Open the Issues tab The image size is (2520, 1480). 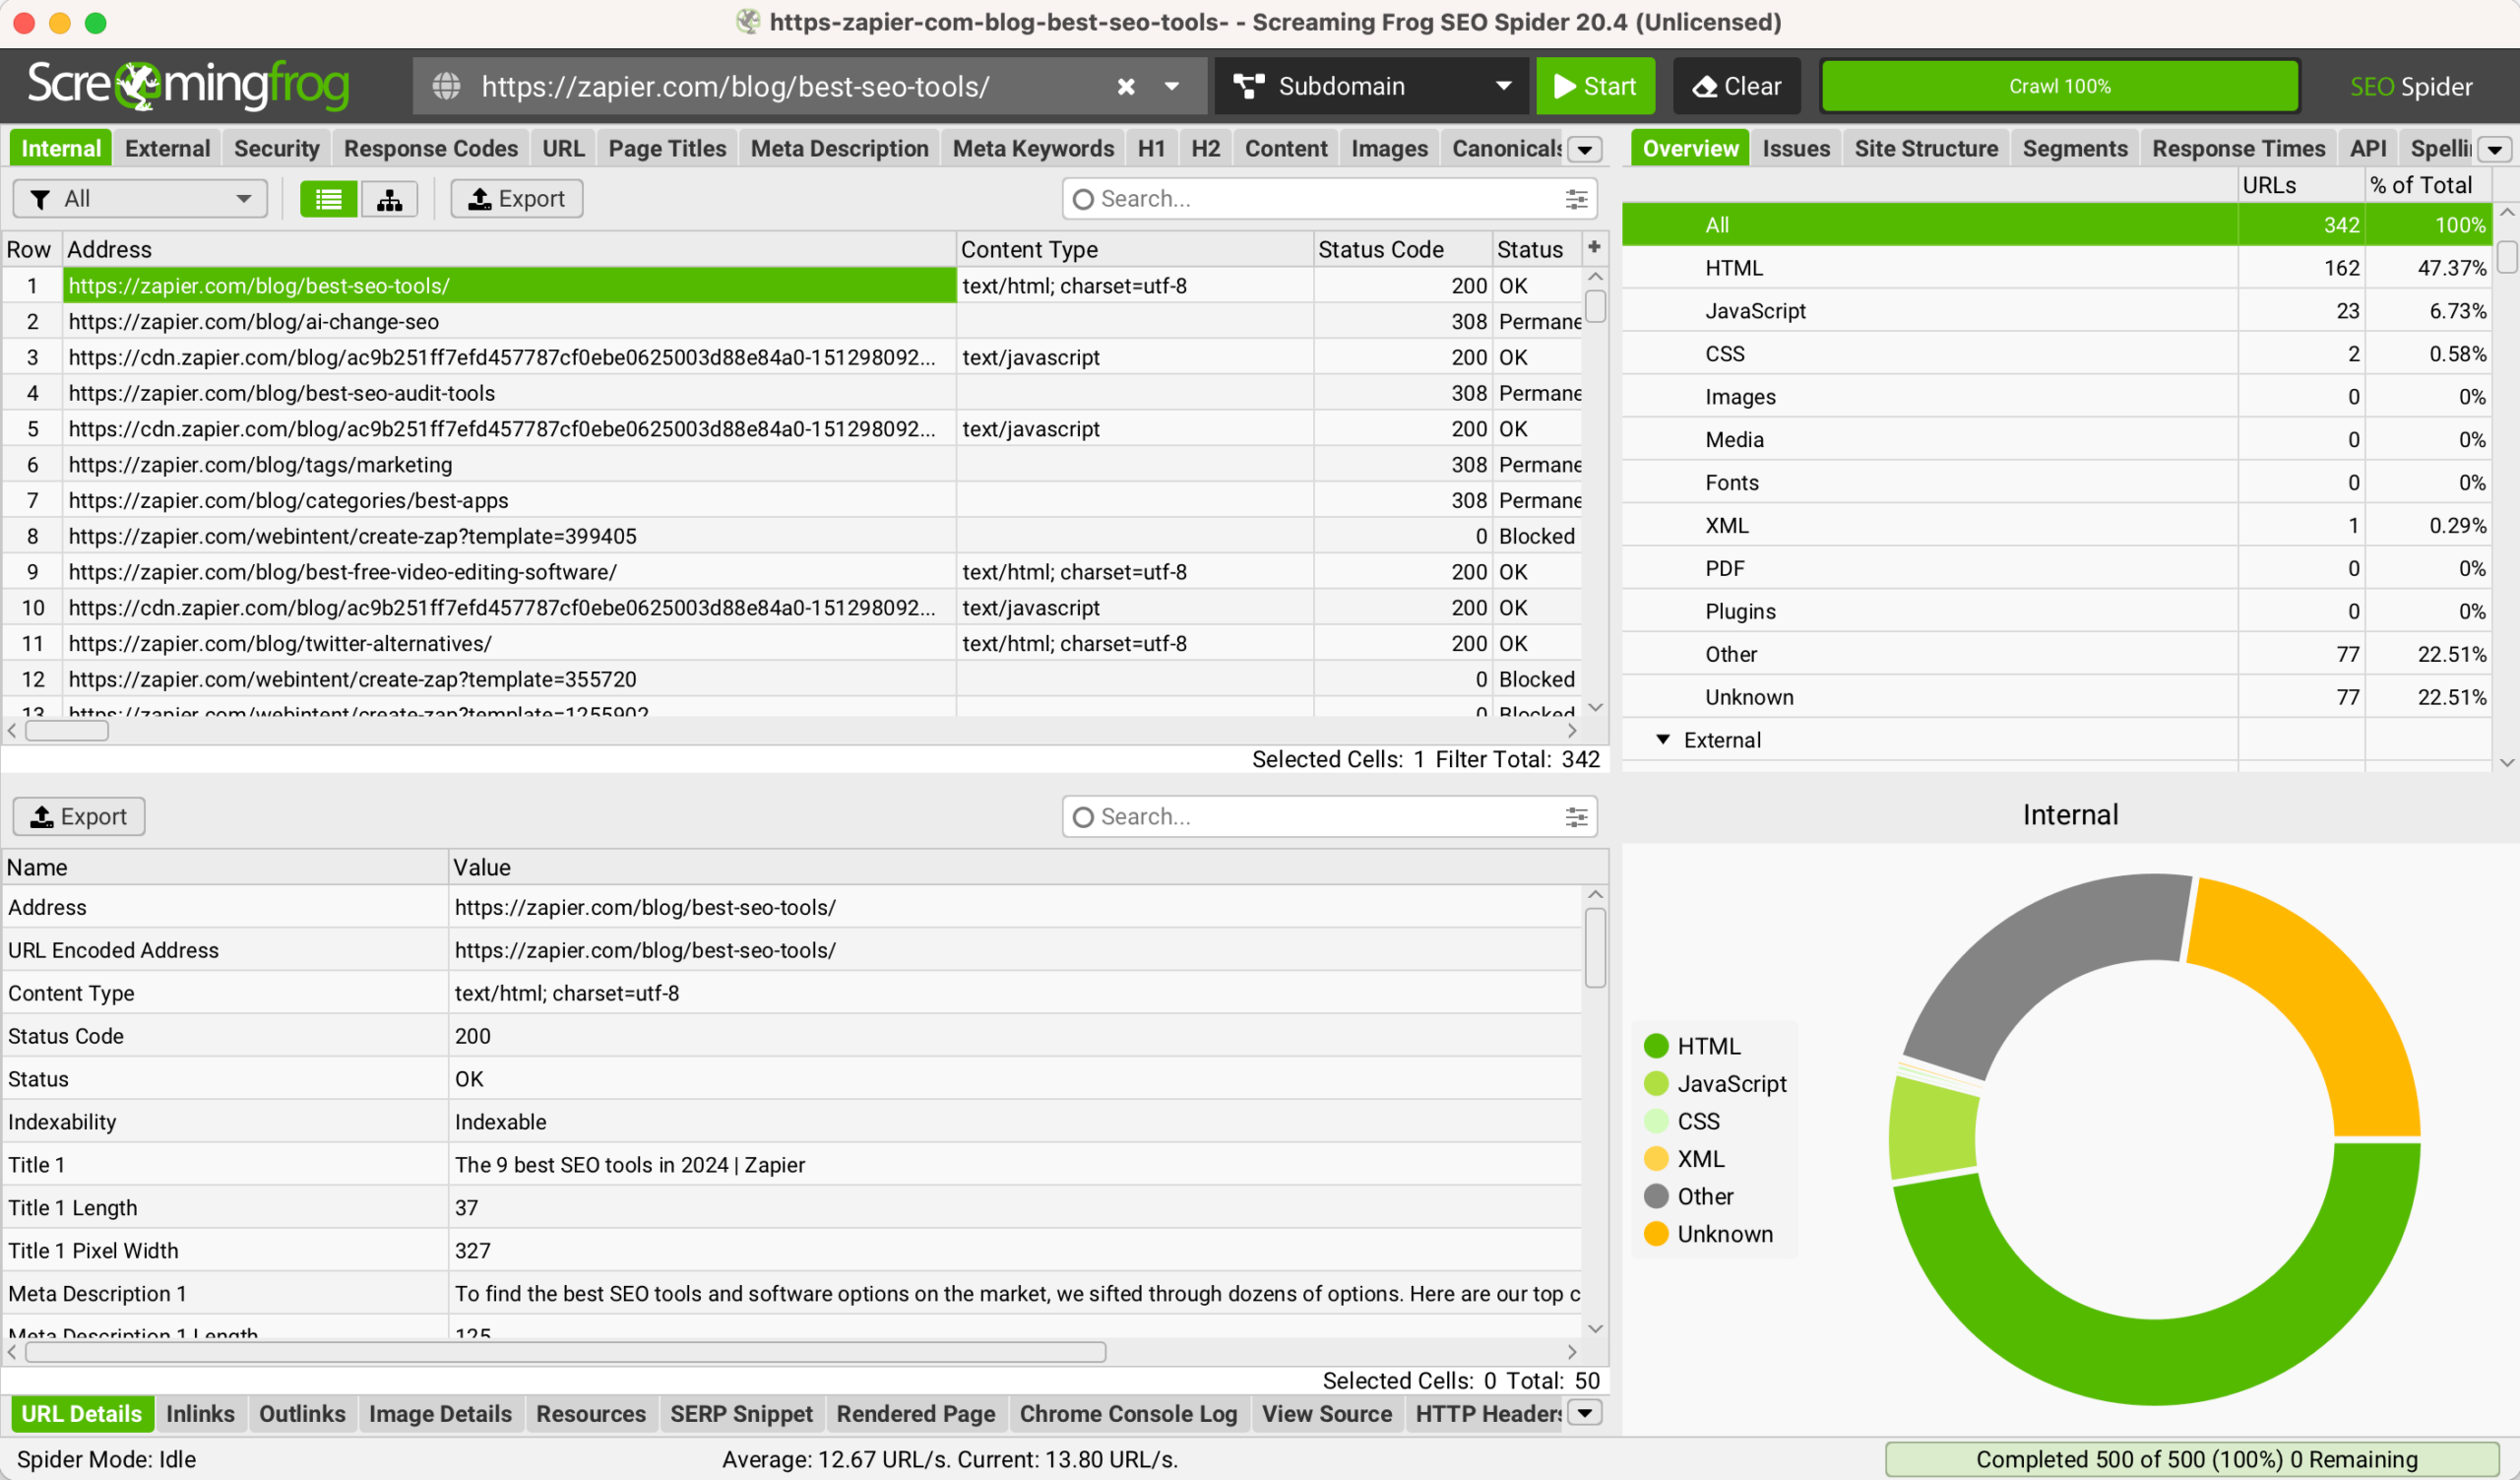coord(1795,147)
